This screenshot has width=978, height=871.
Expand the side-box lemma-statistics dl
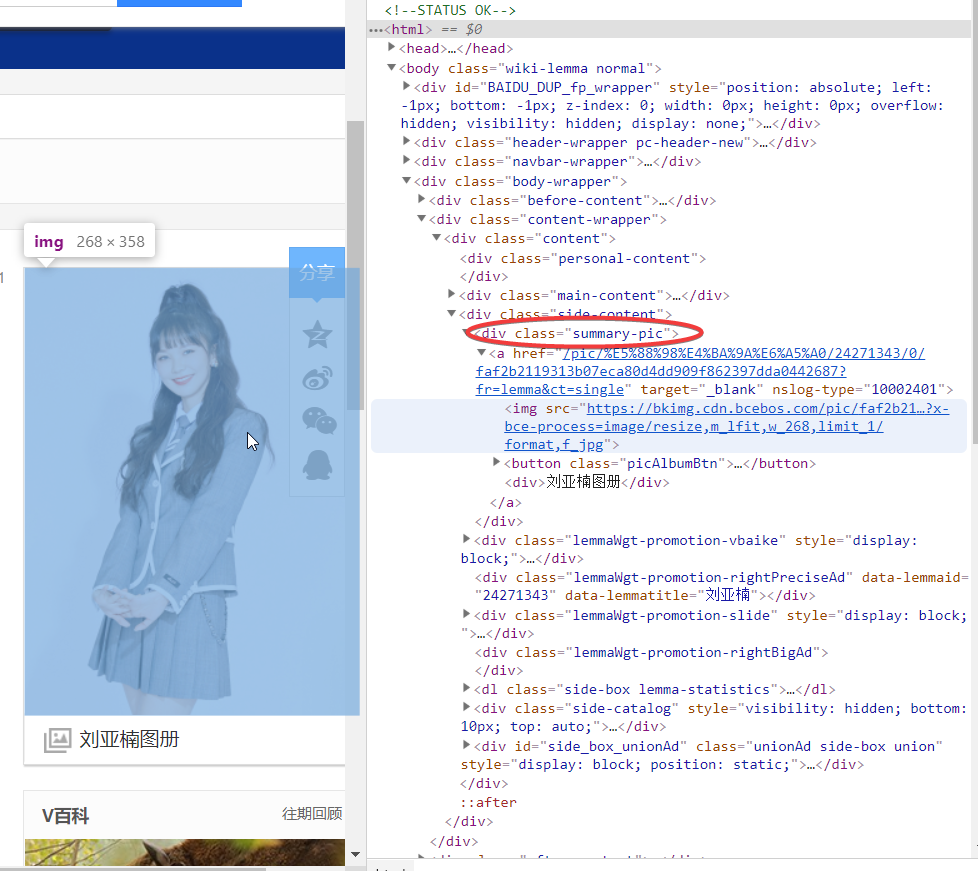click(x=467, y=688)
